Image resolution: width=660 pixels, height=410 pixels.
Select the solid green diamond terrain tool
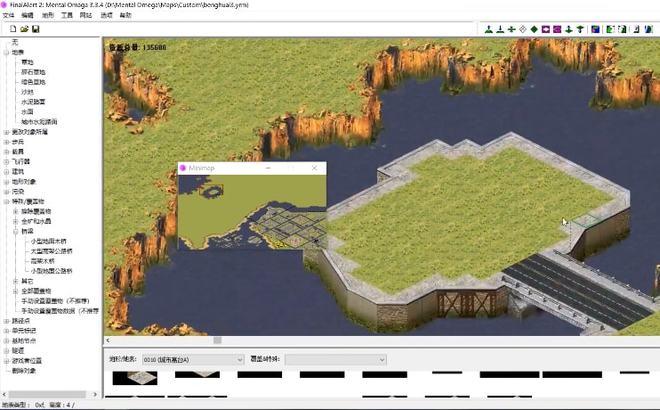point(534,29)
